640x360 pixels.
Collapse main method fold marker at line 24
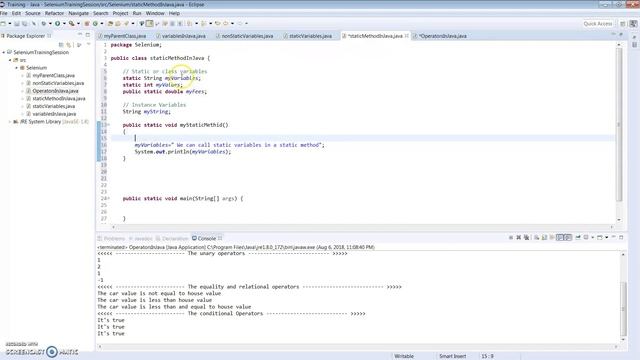coord(109,198)
